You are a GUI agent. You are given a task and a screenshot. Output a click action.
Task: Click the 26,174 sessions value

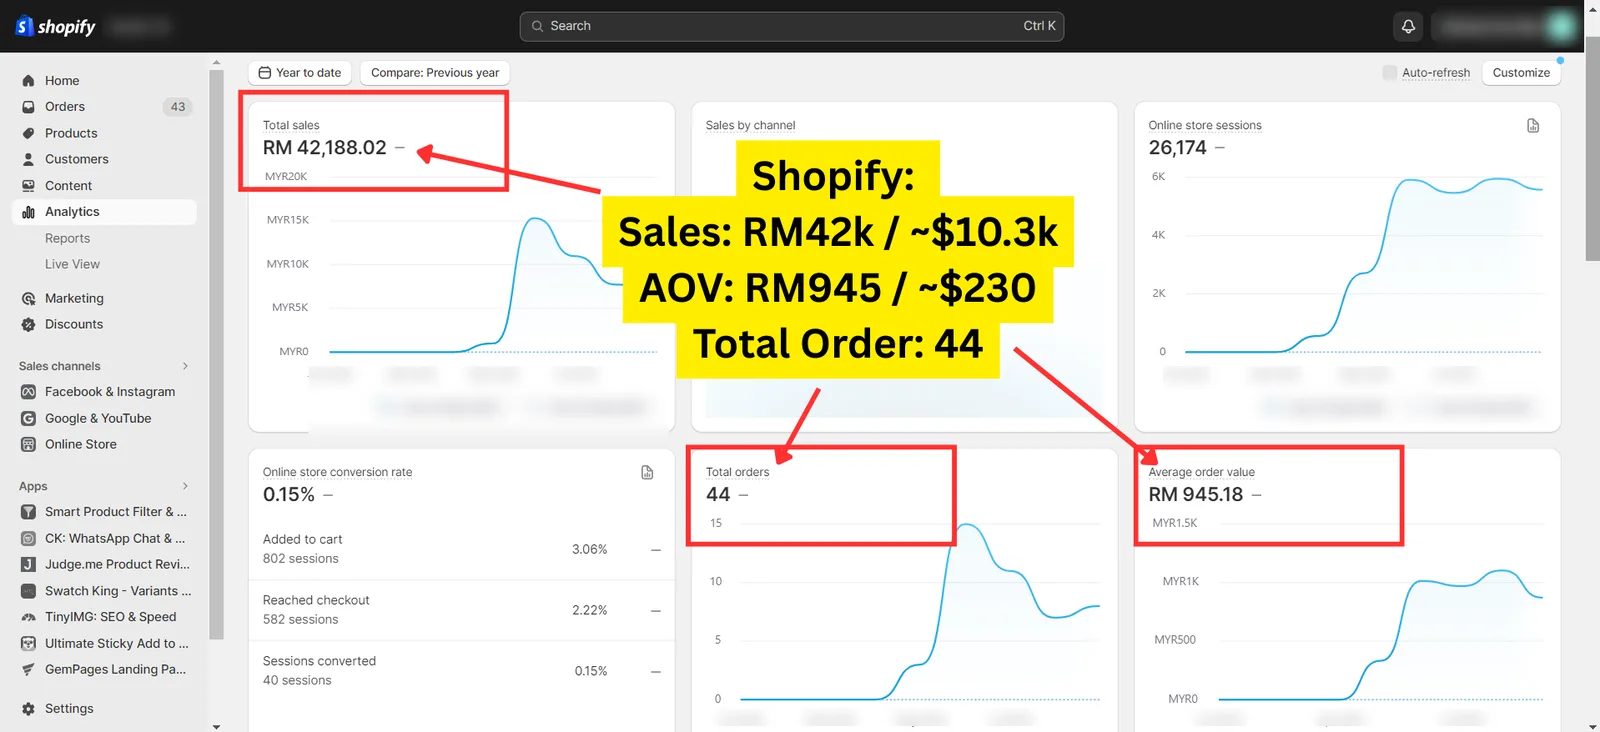click(x=1178, y=148)
